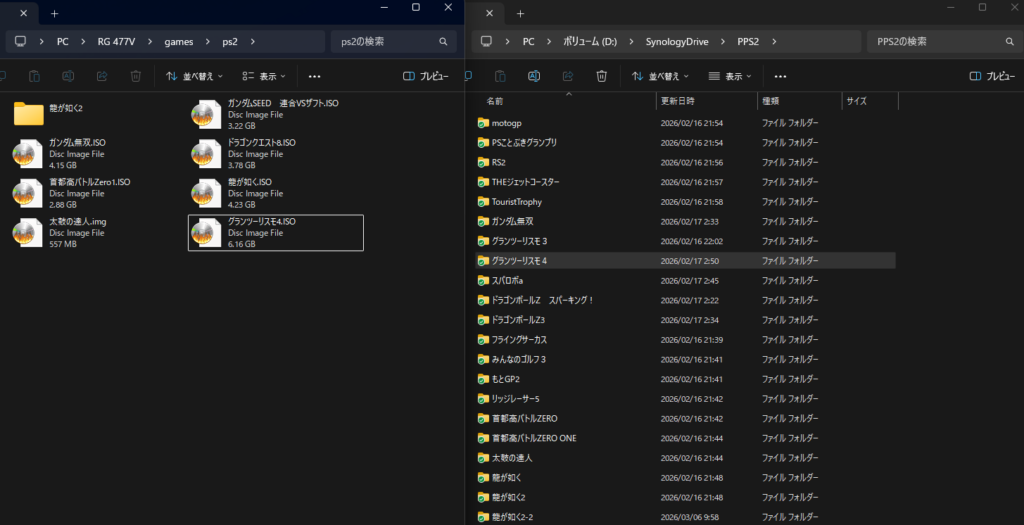Click the rename icon in PPS2 window toolbar
Viewport: 1024px width, 525px height.
click(534, 76)
